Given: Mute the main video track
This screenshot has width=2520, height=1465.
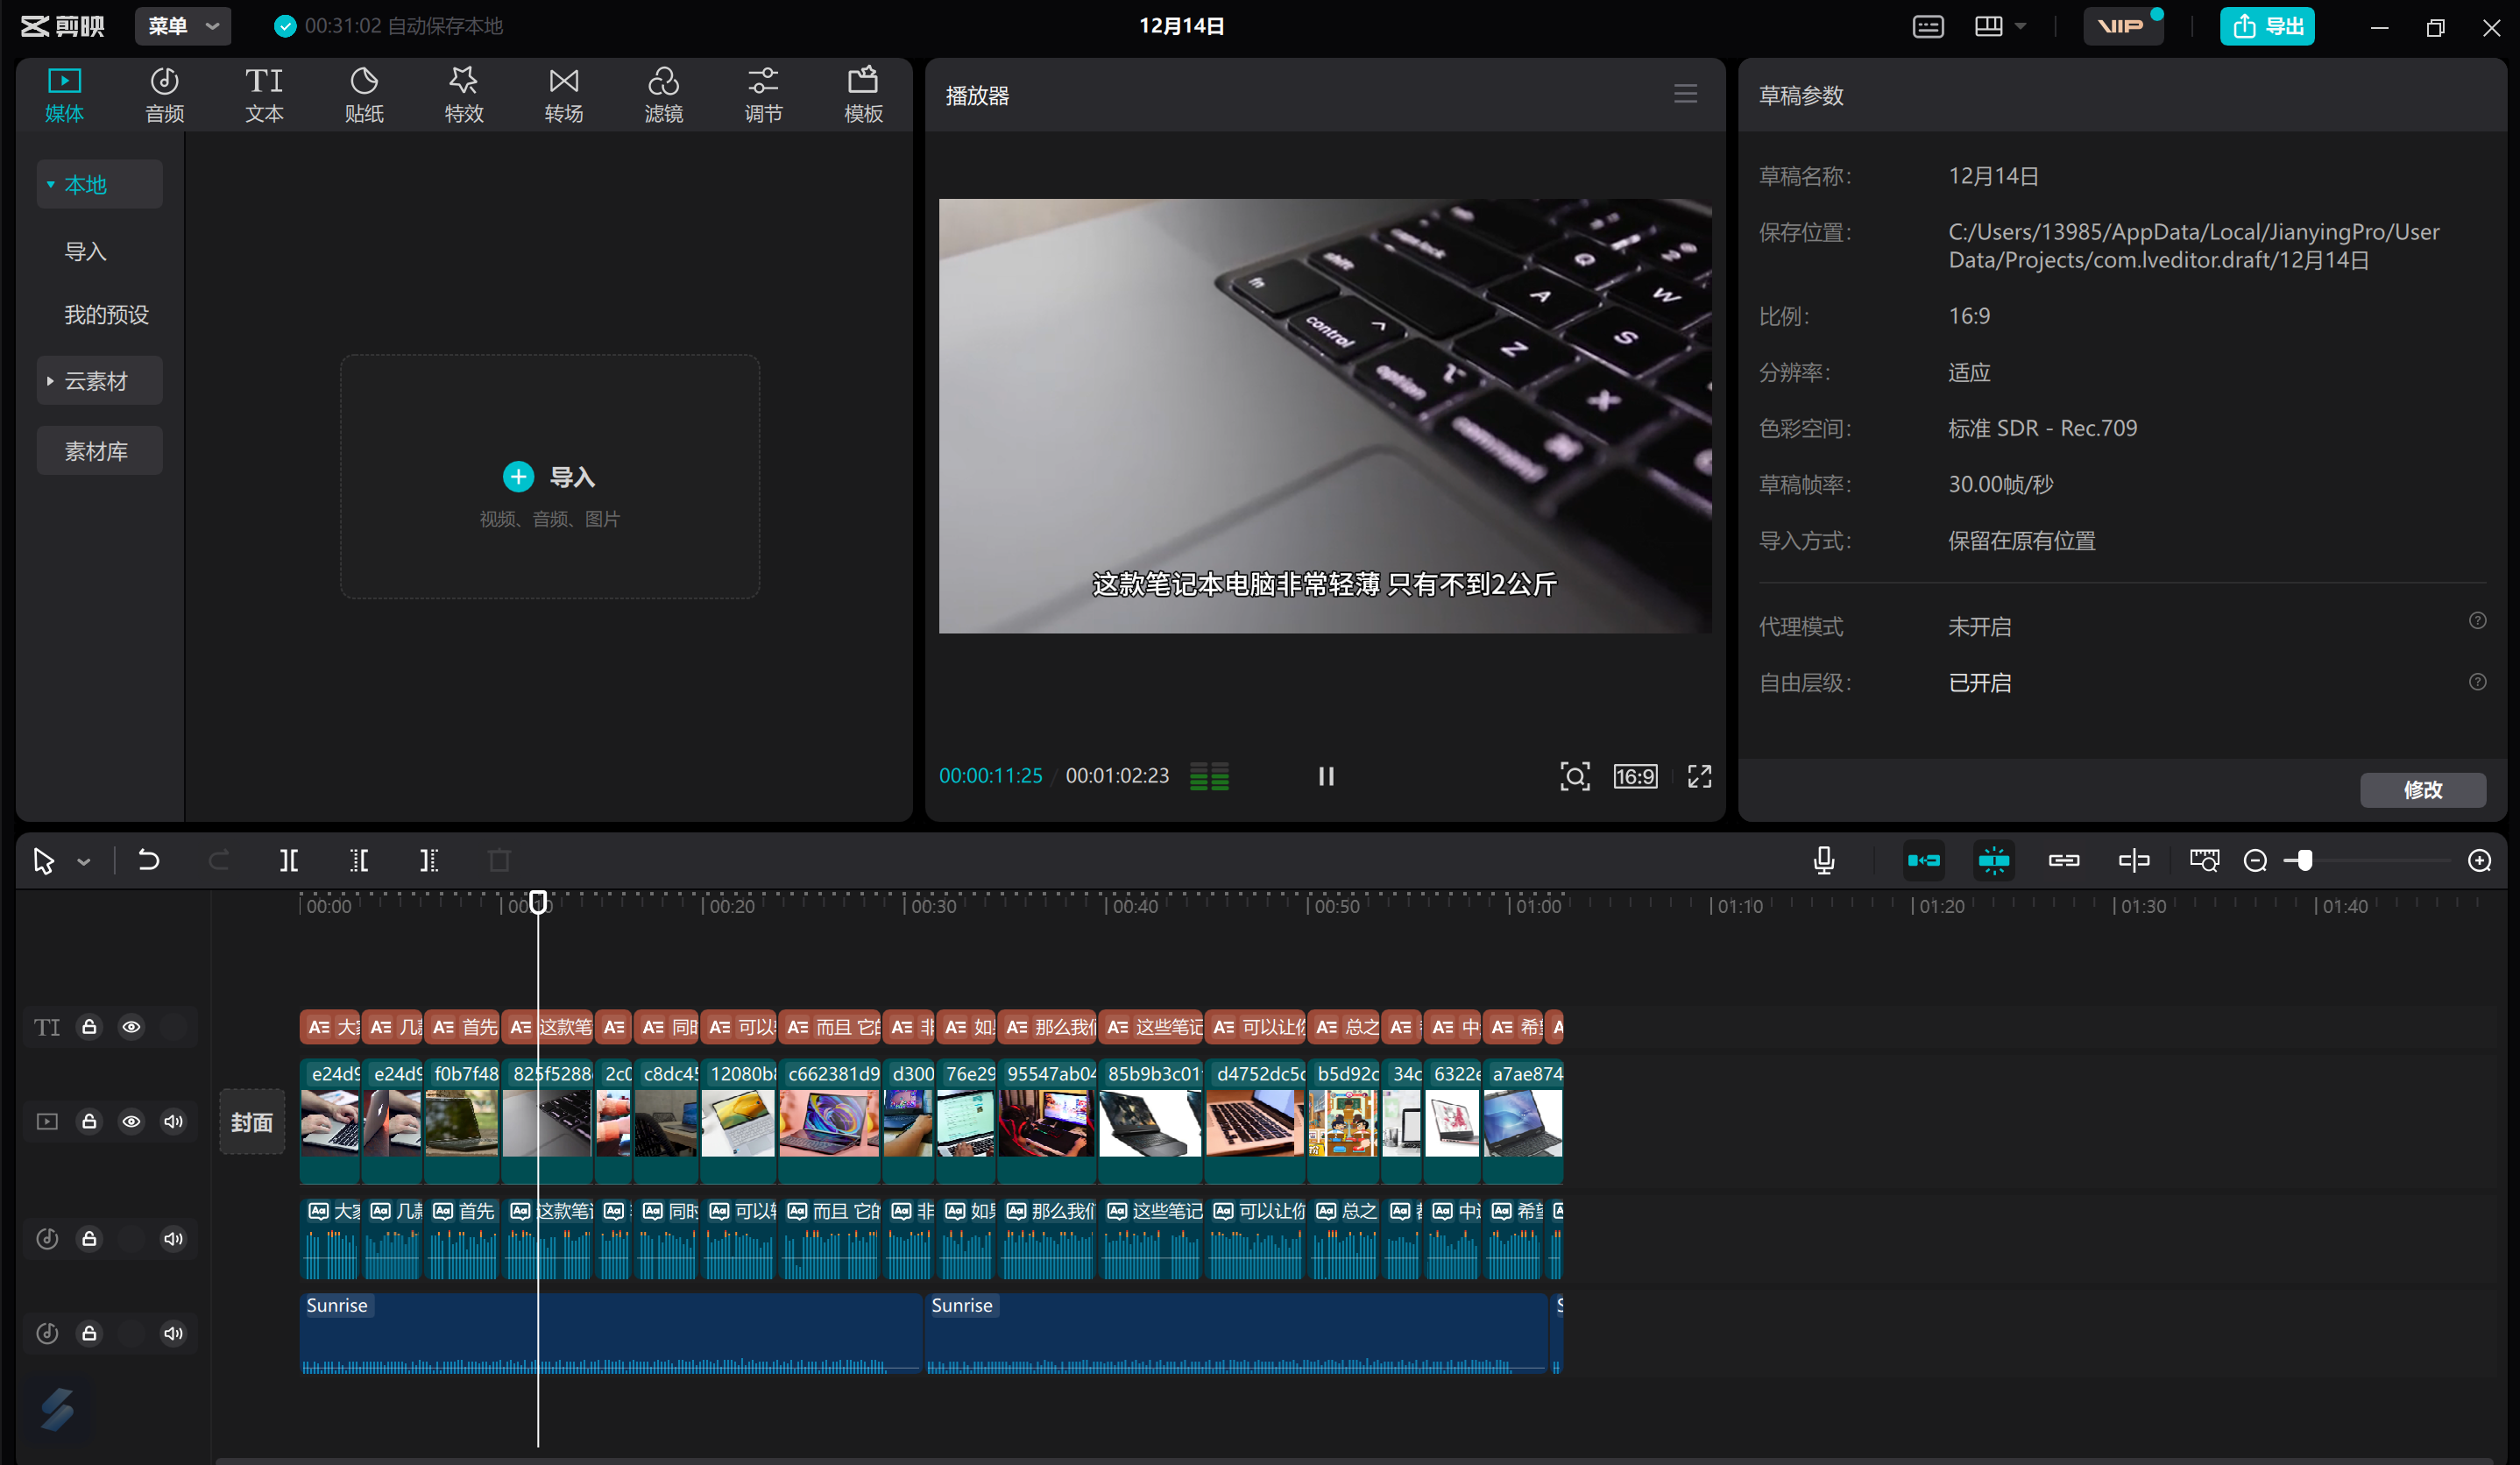Looking at the screenshot, I should 173,1121.
